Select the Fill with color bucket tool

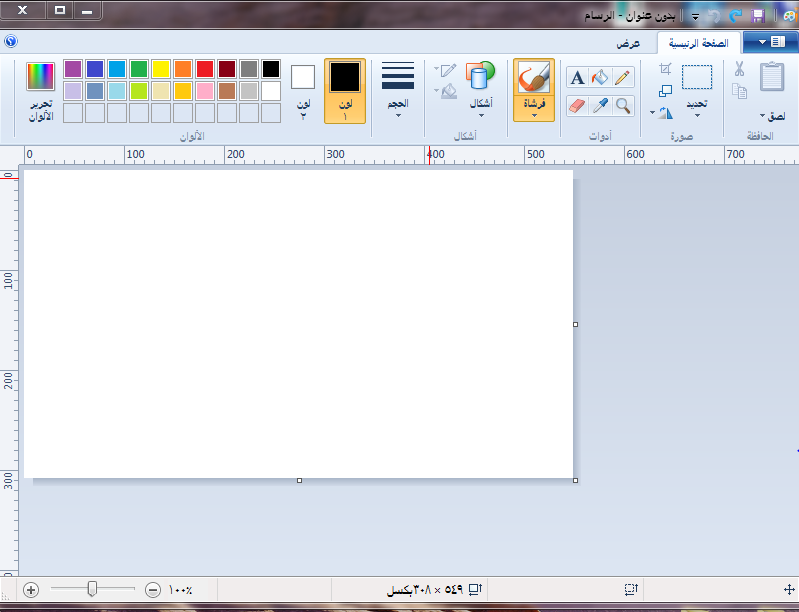pyautogui.click(x=600, y=78)
